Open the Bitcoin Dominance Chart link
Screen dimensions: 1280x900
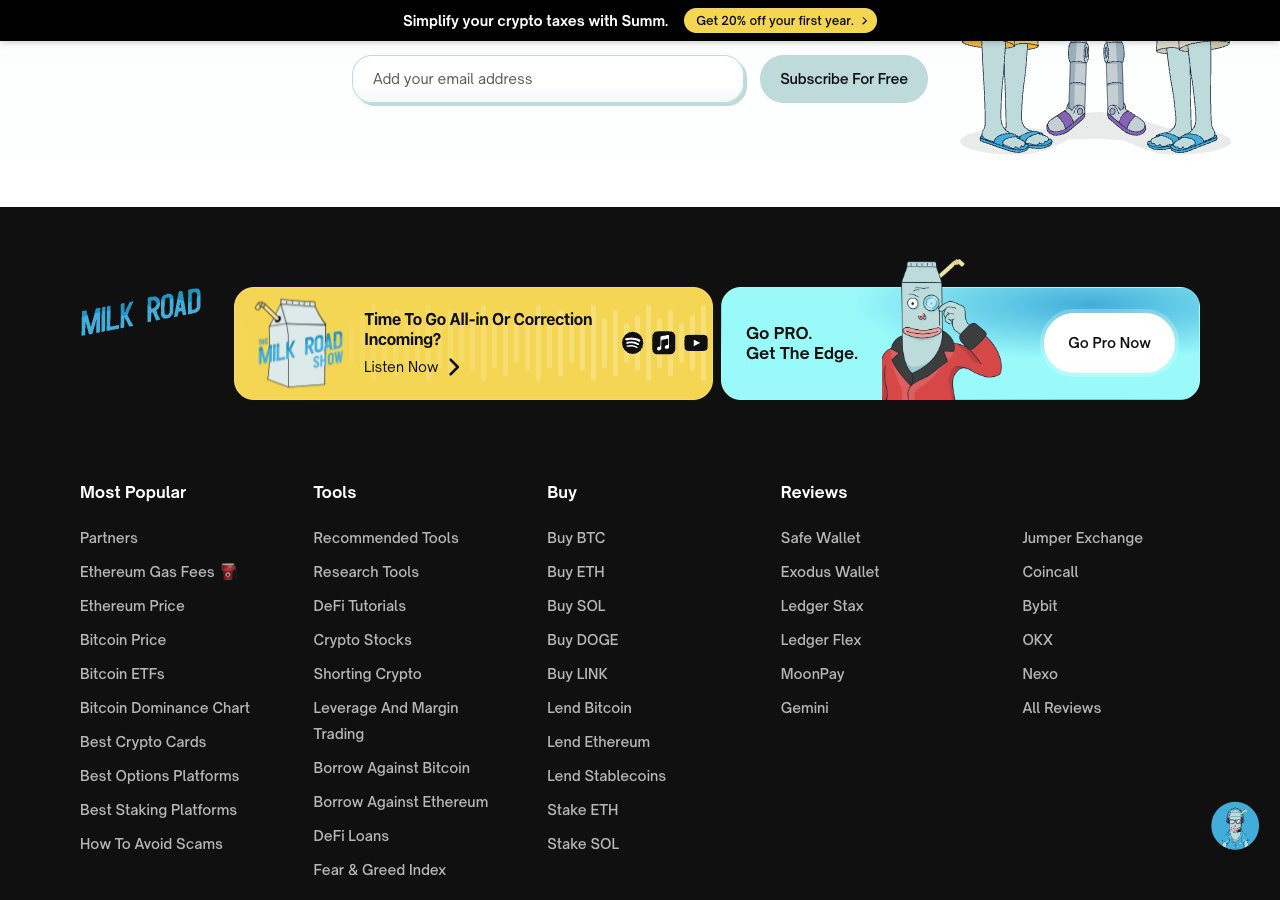tap(165, 708)
